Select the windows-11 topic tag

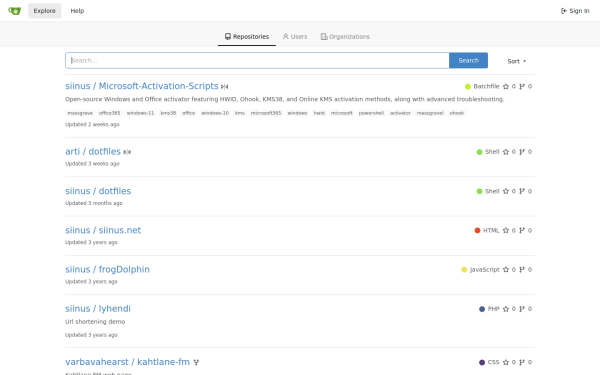140,113
